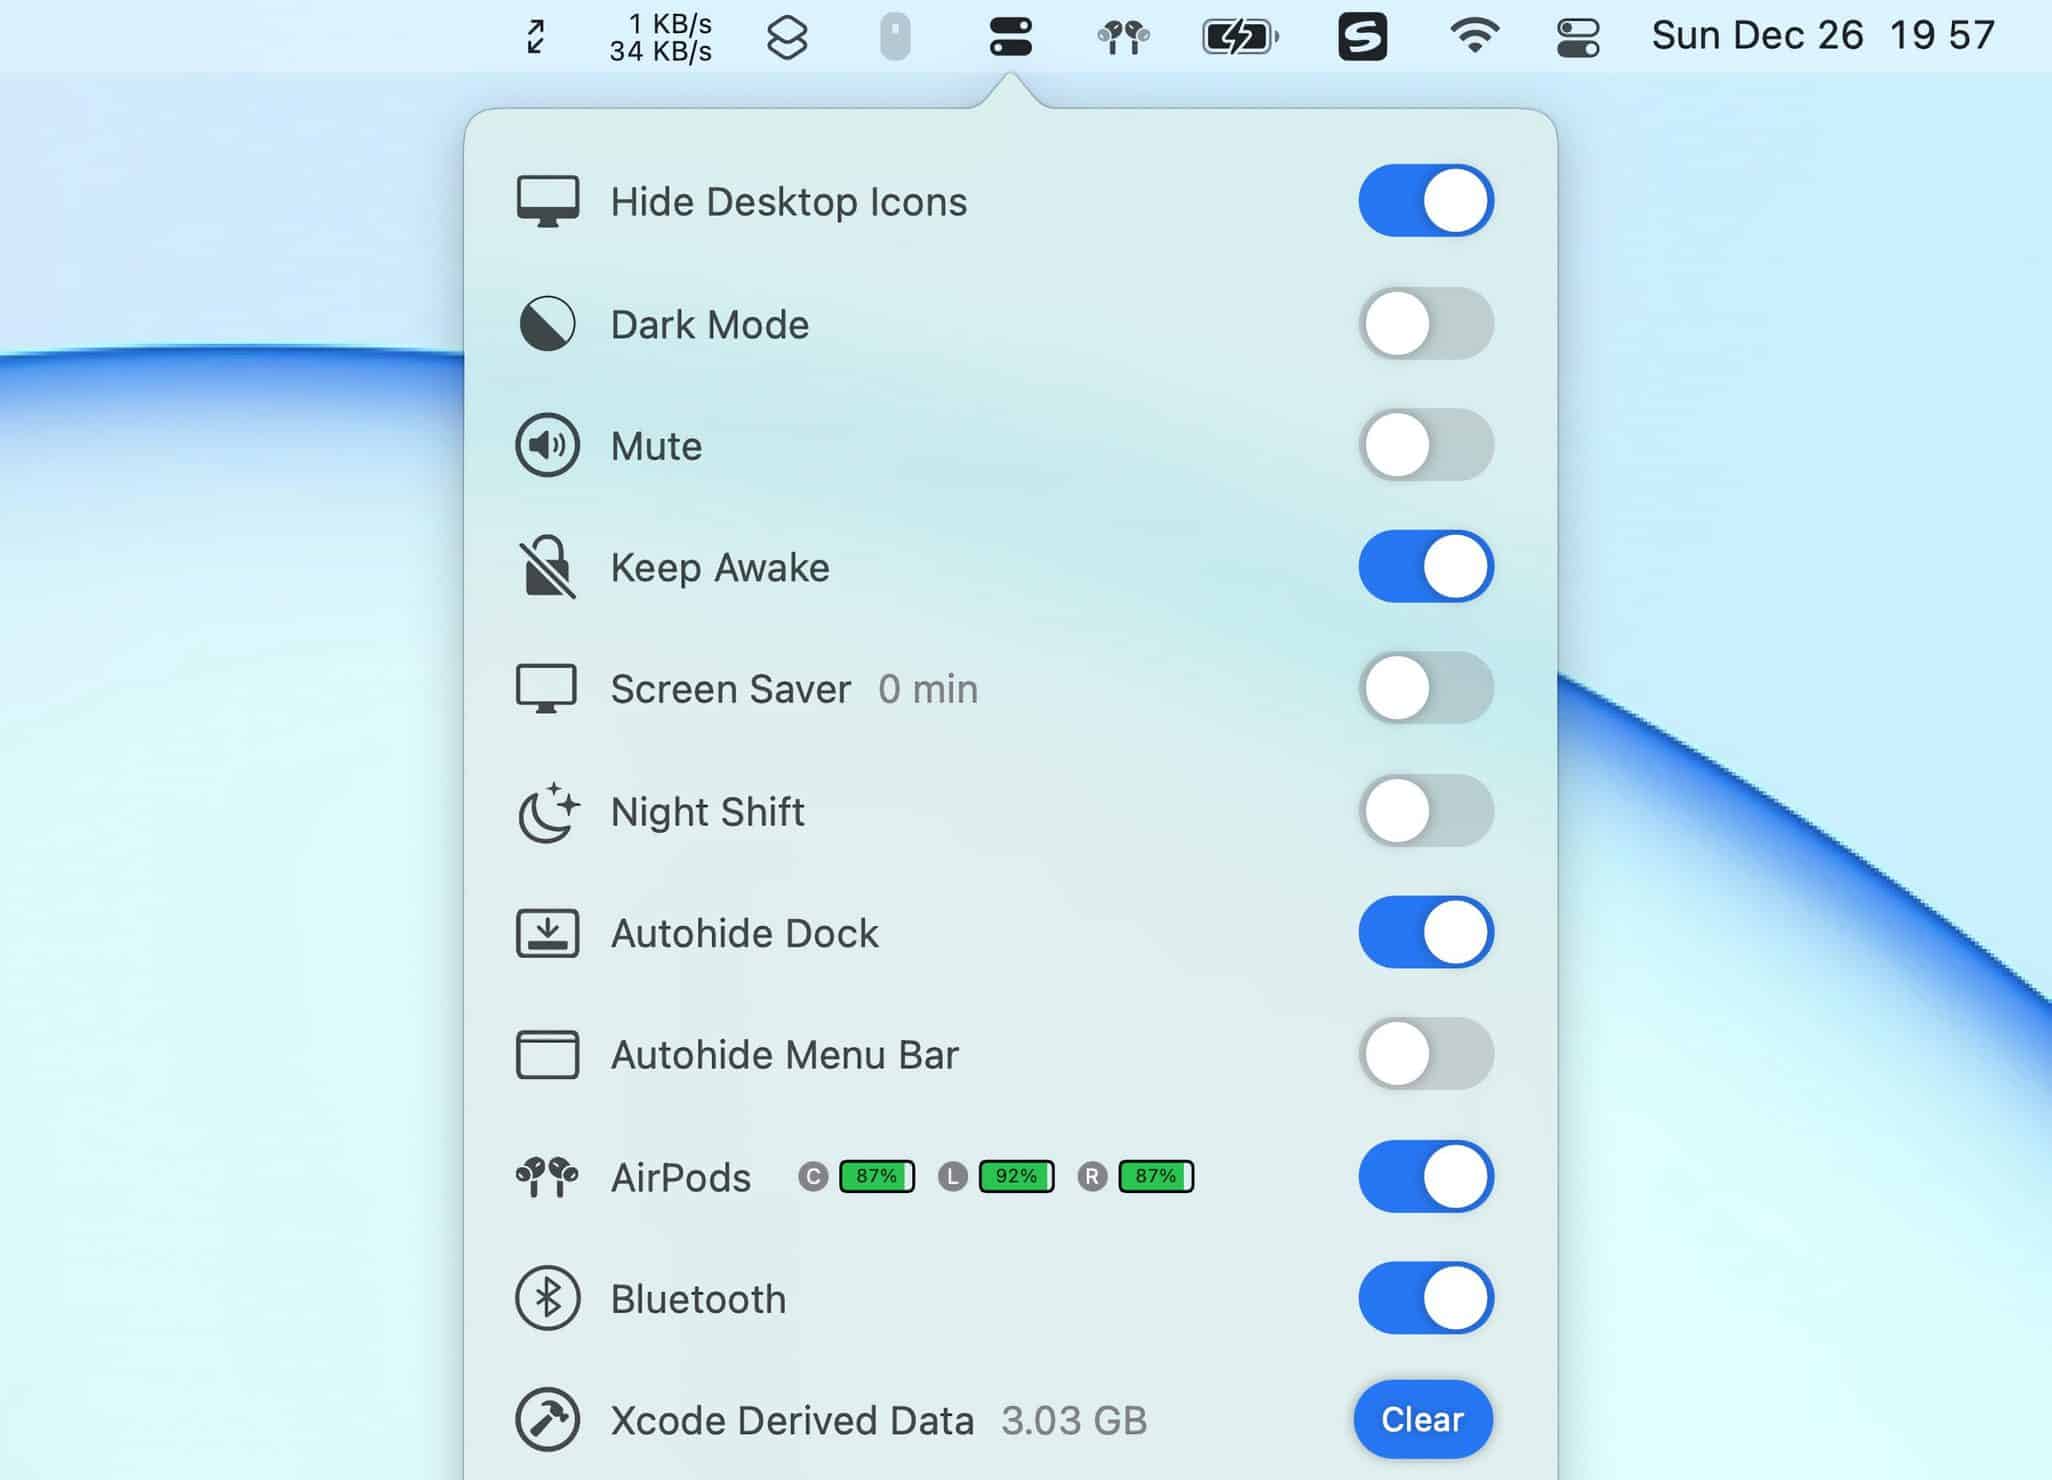Click the hammer Xcode Derived Data icon
2052x1480 pixels.
547,1420
